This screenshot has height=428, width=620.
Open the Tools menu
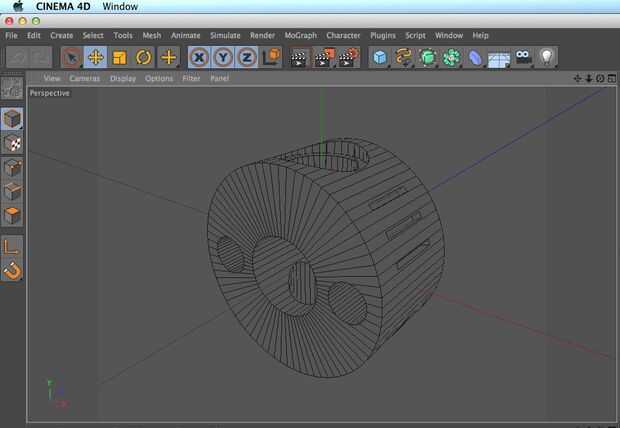click(123, 36)
